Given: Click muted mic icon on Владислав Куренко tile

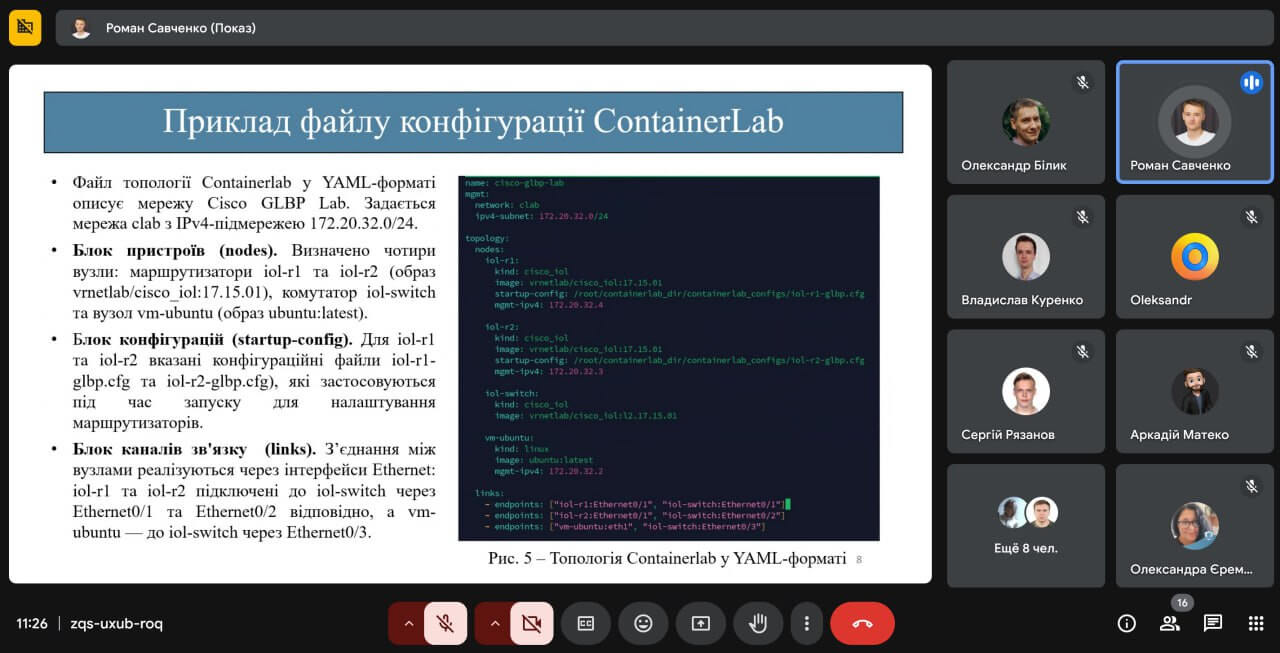Looking at the screenshot, I should tap(1082, 217).
